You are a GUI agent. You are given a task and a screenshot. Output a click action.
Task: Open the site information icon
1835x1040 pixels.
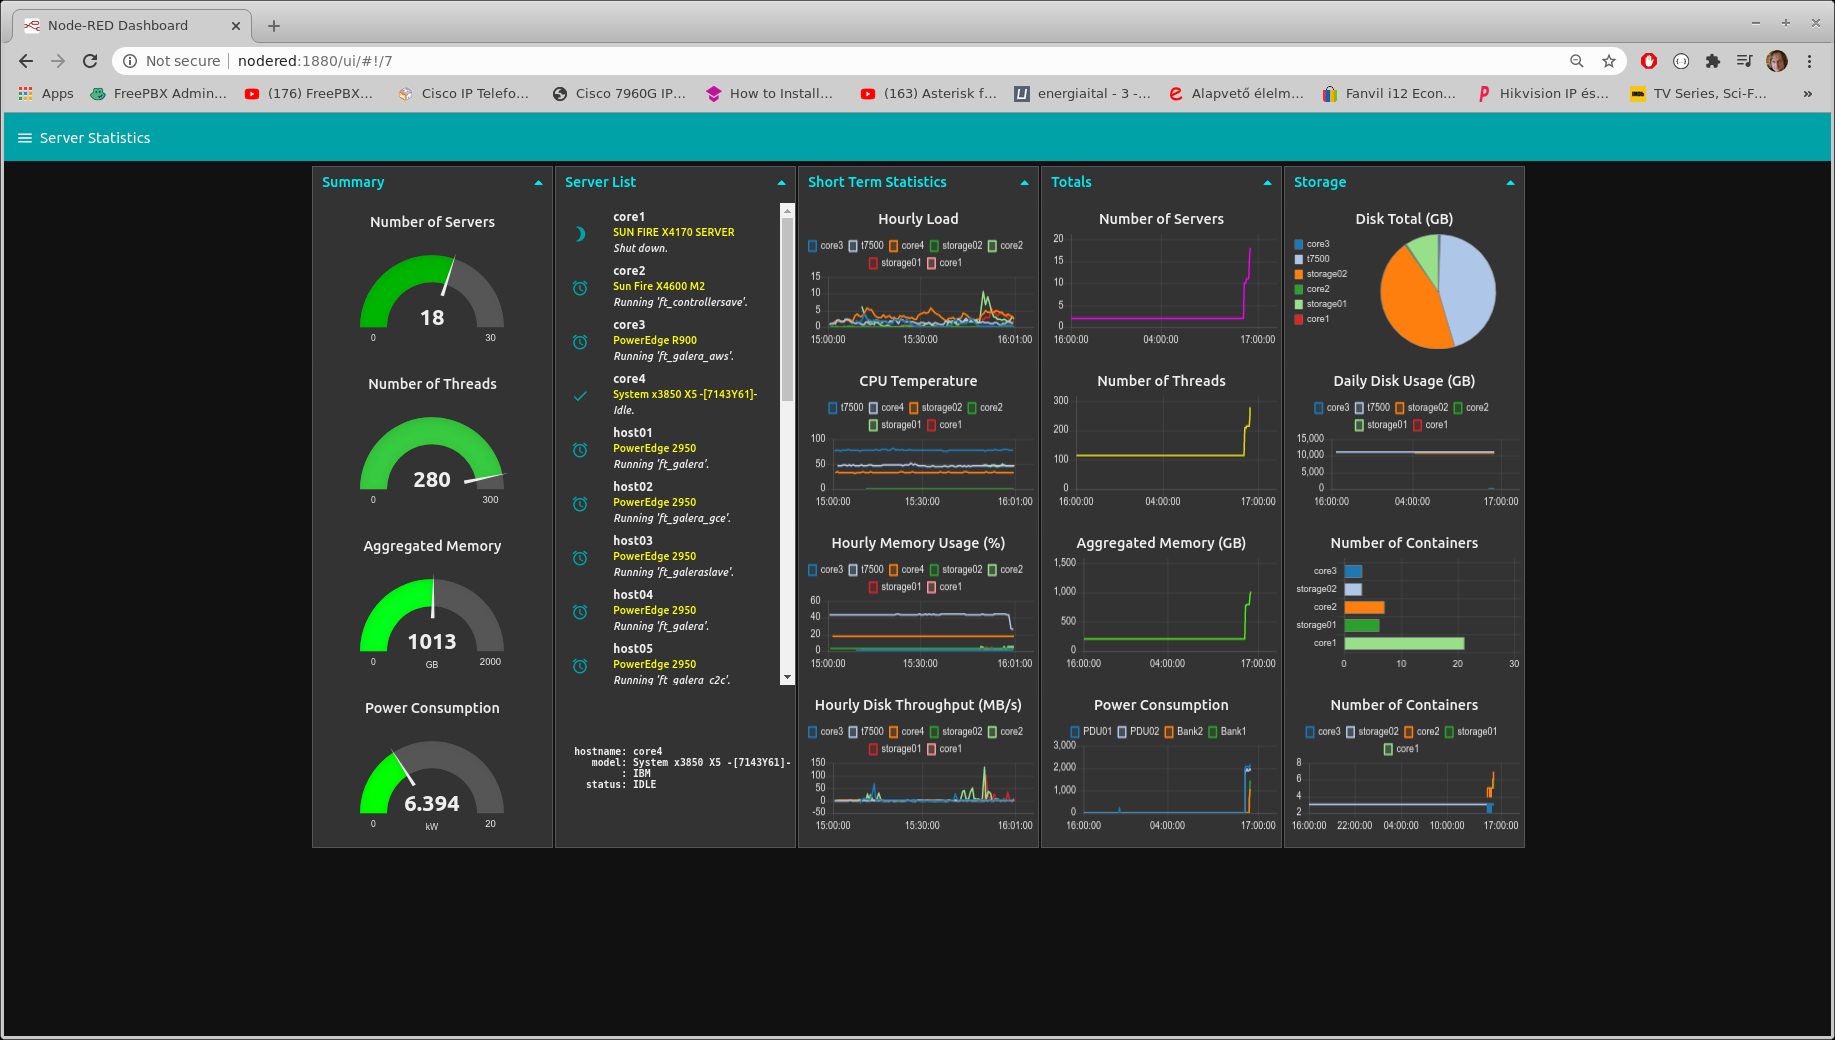coord(130,61)
